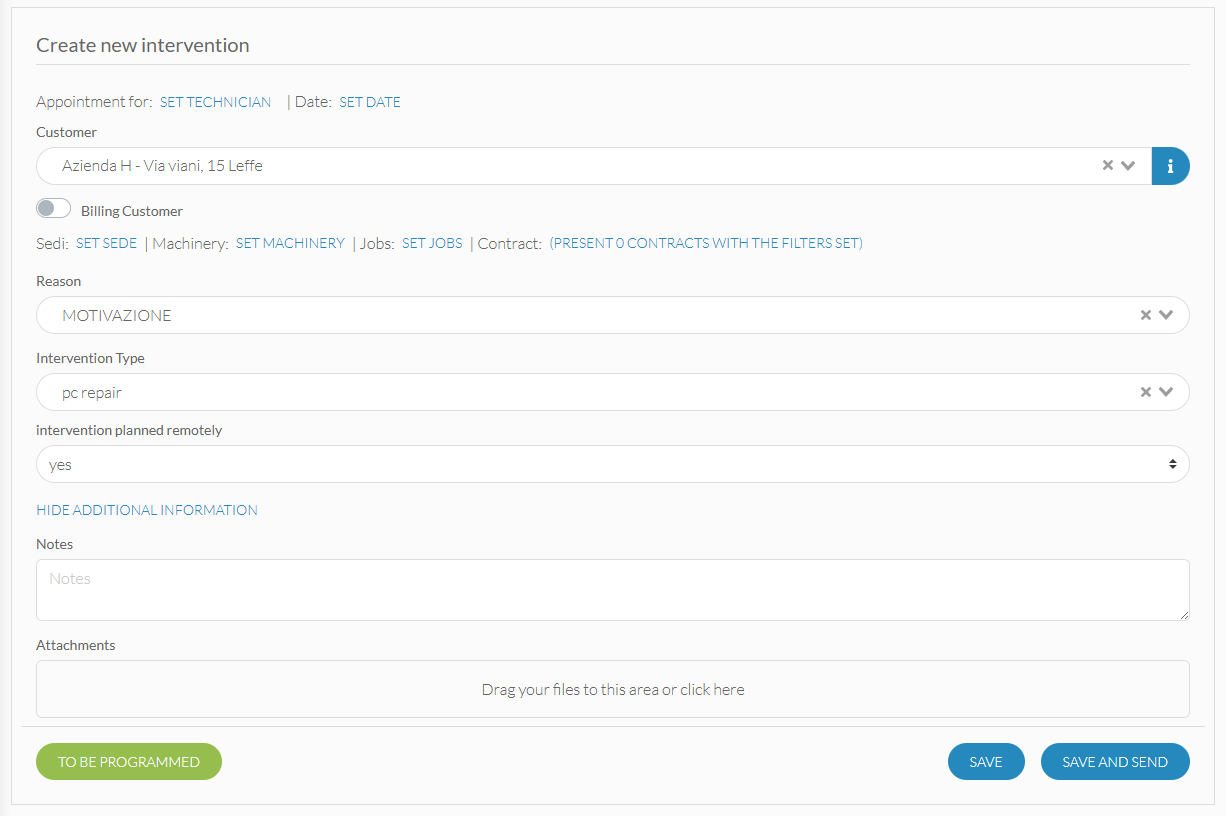Click the SAVE AND SEND button
The width and height of the screenshot is (1226, 816).
(x=1115, y=762)
